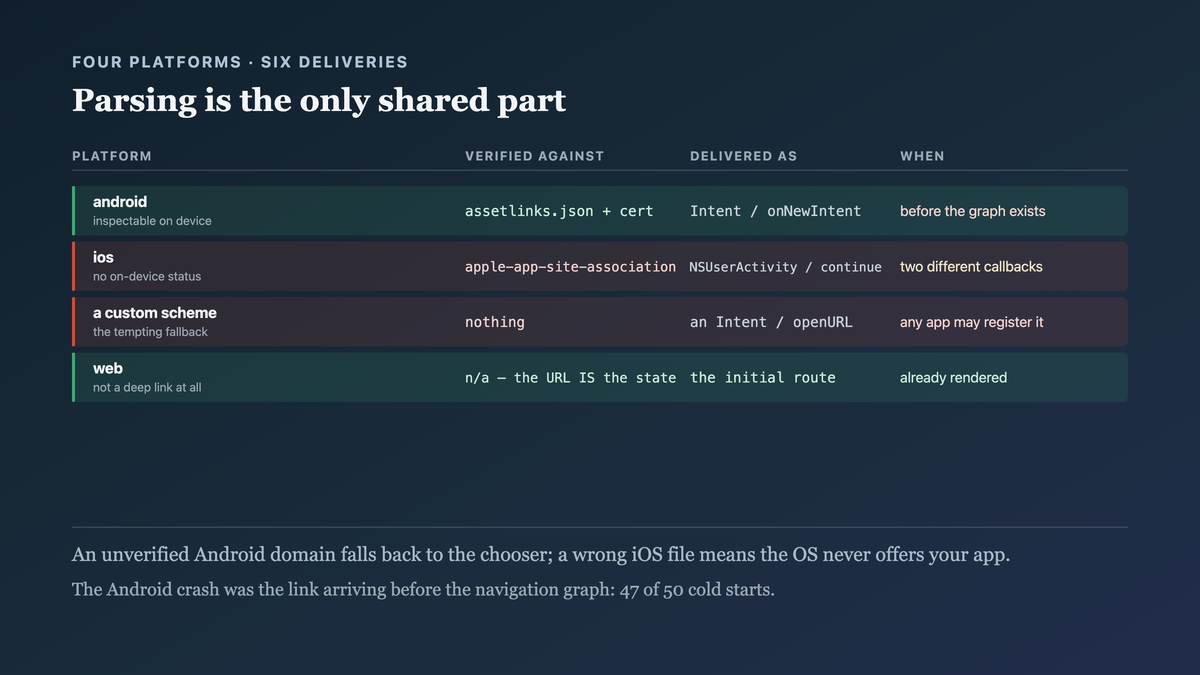Image resolution: width=1200 pixels, height=675 pixels.
Task: Click the sentence about unverified Android domain
Action: click(541, 555)
